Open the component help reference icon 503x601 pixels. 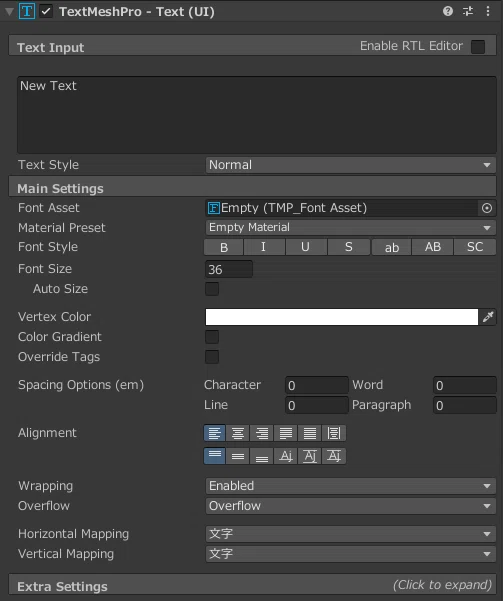(447, 11)
